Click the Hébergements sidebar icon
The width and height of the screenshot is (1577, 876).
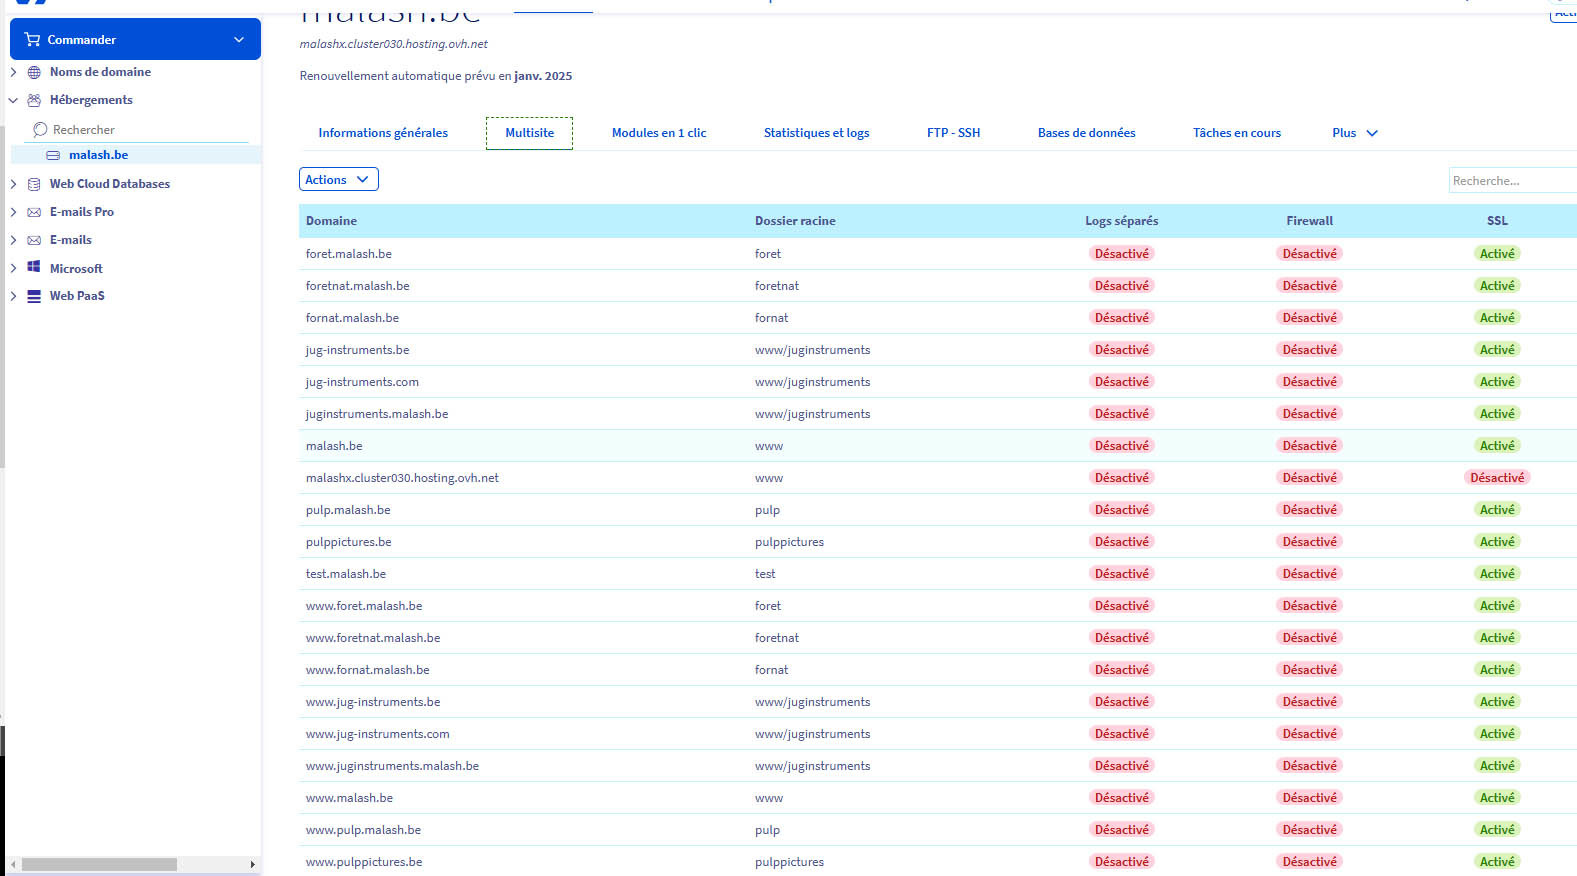(34, 100)
